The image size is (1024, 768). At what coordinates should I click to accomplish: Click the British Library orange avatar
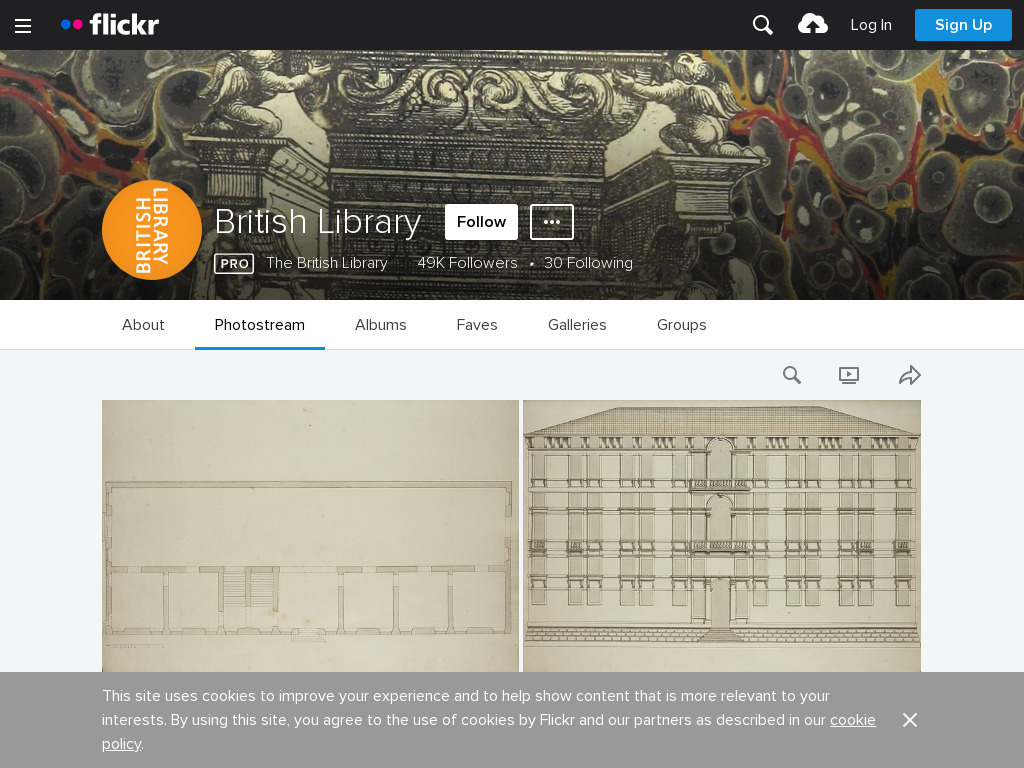[x=152, y=230]
